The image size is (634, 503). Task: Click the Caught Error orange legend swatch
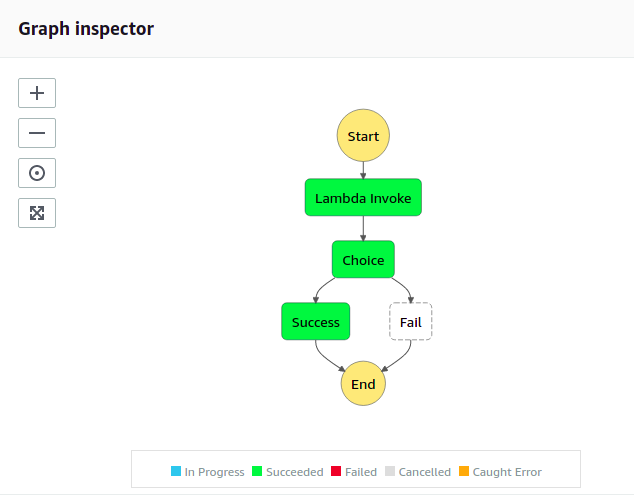(x=464, y=471)
